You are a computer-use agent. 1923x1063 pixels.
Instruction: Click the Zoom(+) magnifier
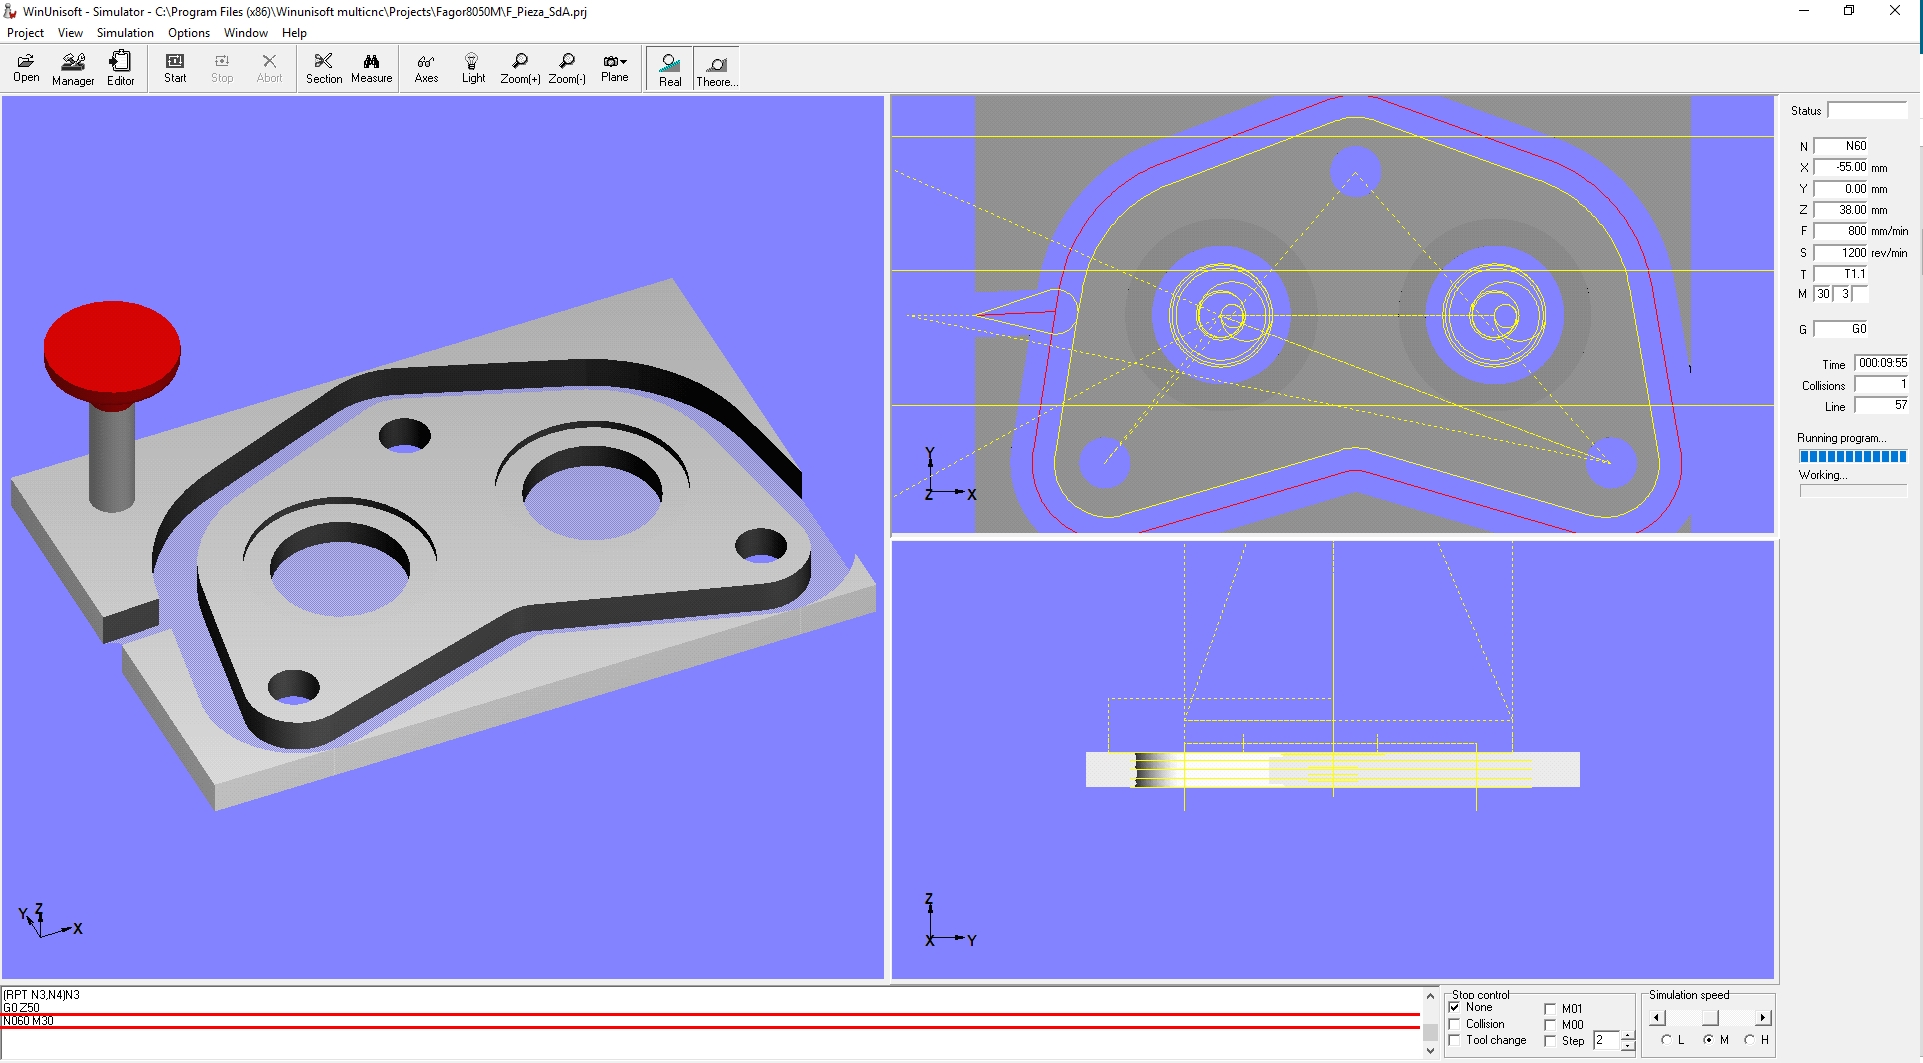pos(520,68)
